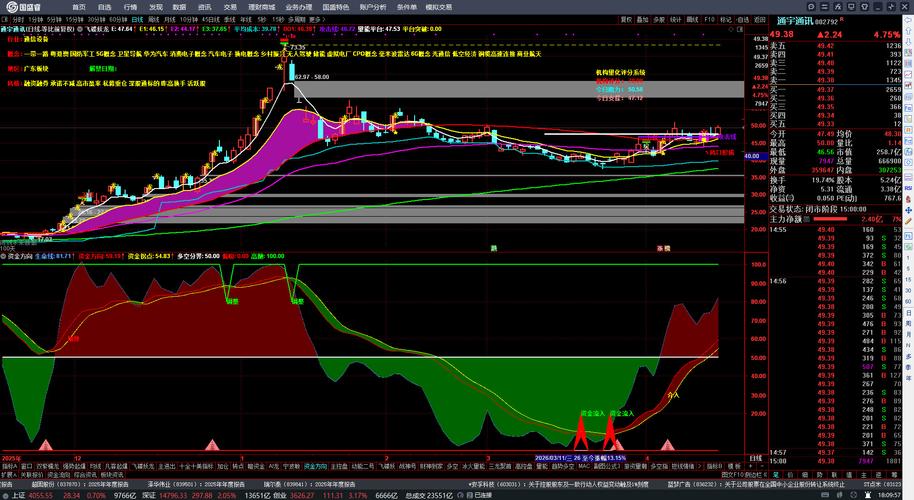Expand the 更多 period options
This screenshot has width=914, height=500.
tap(317, 19)
